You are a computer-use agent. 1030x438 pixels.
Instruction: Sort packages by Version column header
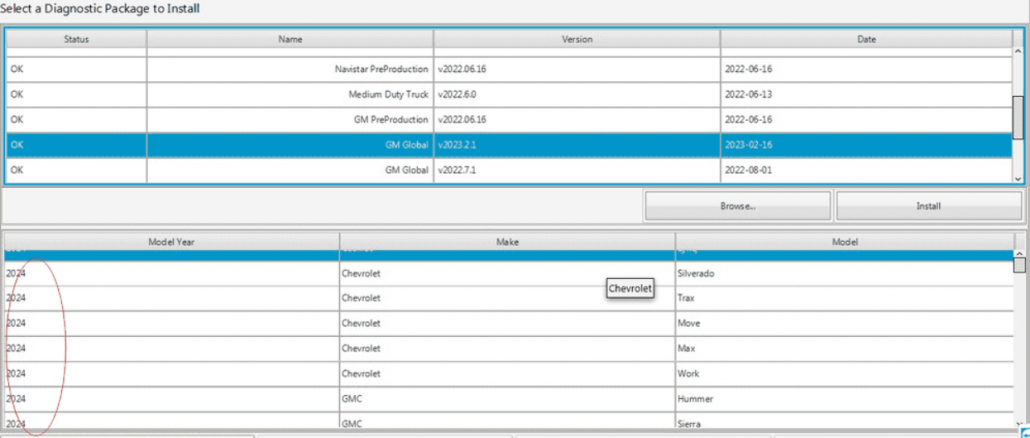click(x=577, y=39)
